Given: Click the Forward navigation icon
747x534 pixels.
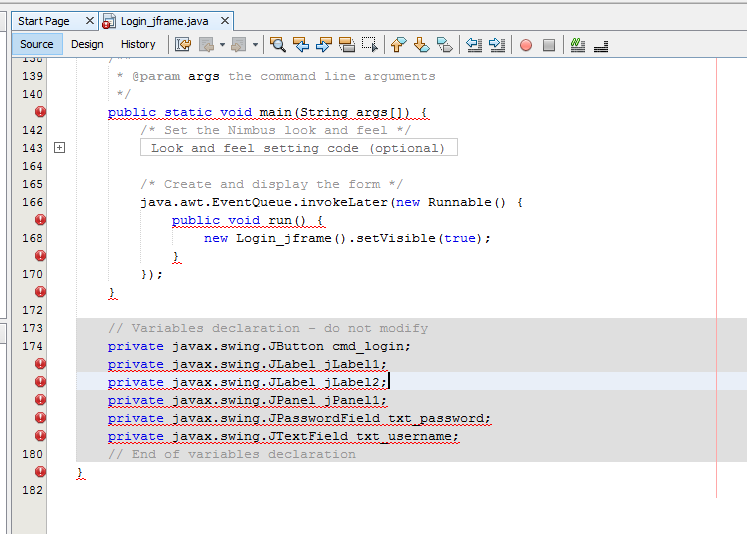Looking at the screenshot, I should 238,45.
